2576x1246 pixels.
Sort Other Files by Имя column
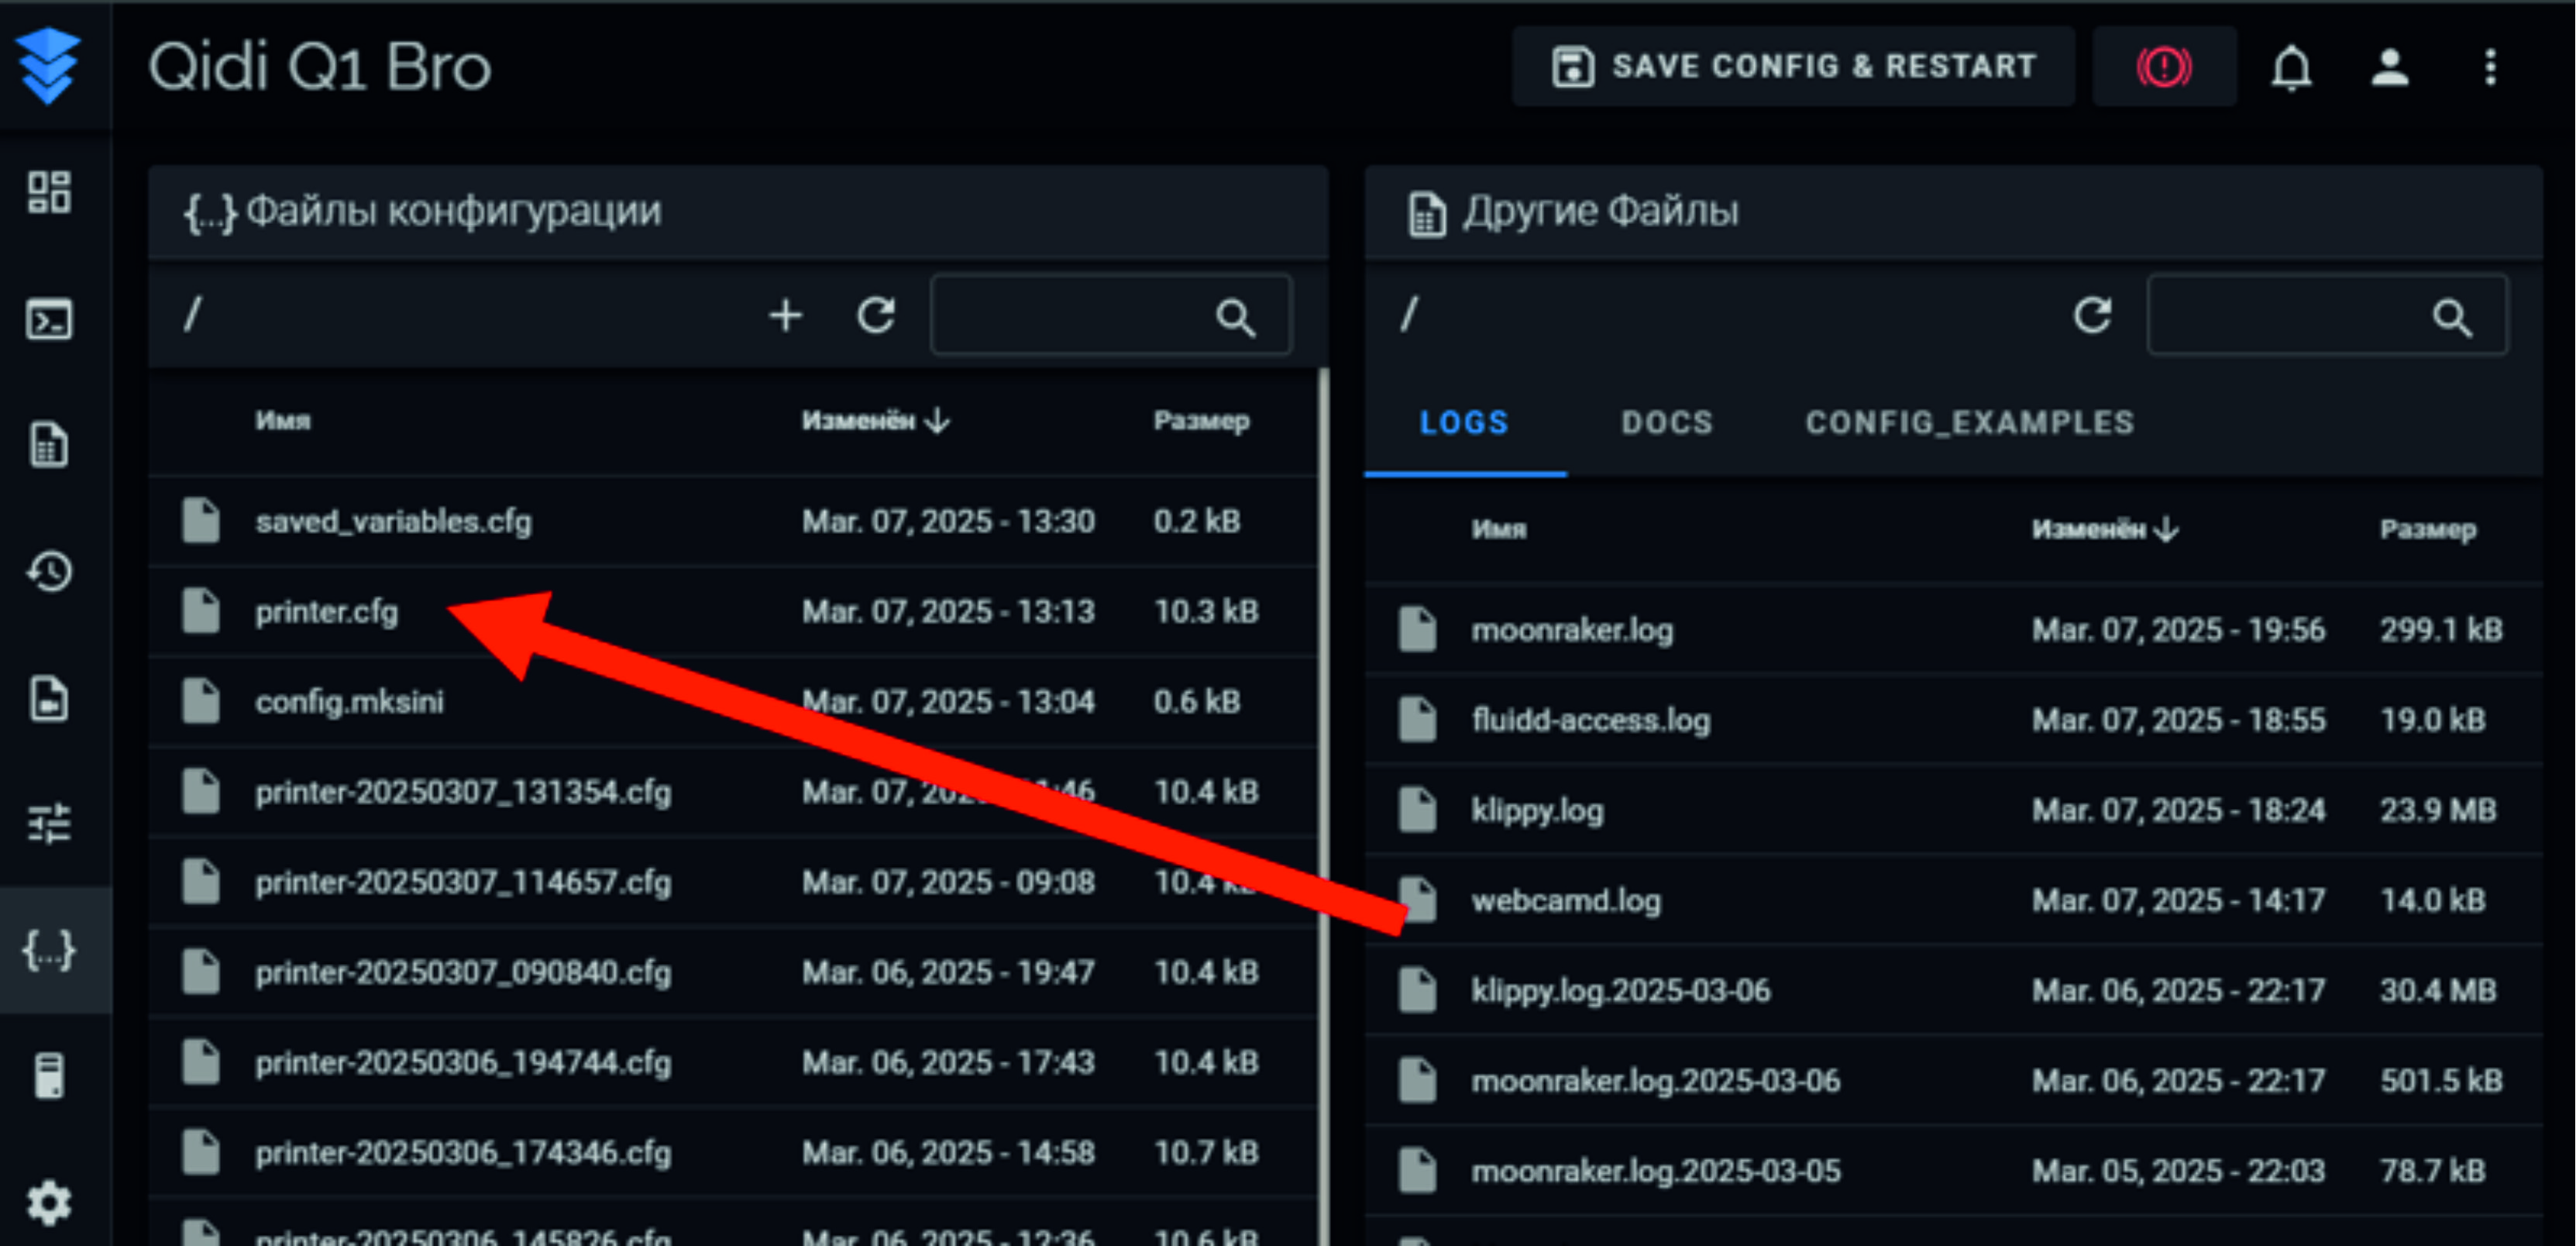click(x=1499, y=529)
